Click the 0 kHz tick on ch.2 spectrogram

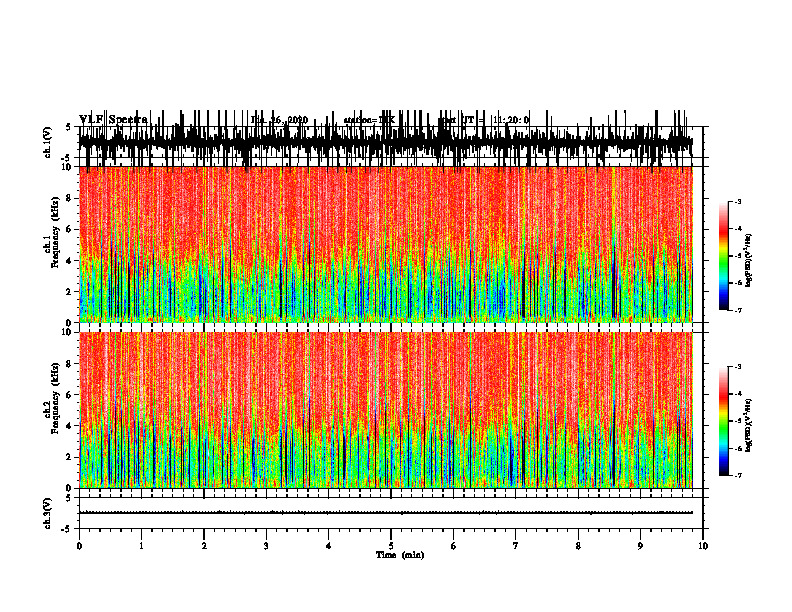point(70,488)
